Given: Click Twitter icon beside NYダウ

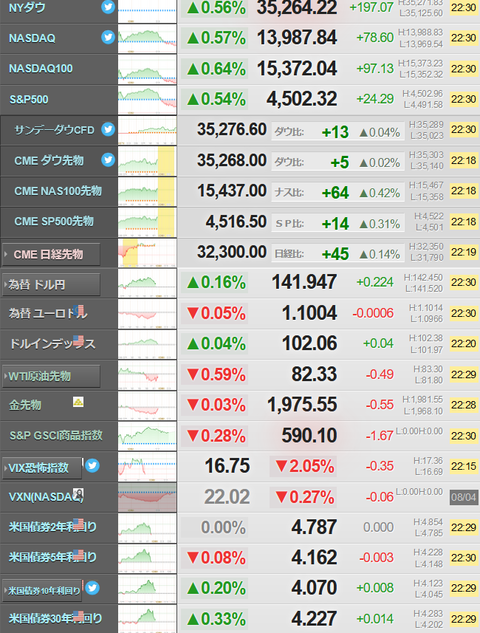Looking at the screenshot, I should click(108, 7).
